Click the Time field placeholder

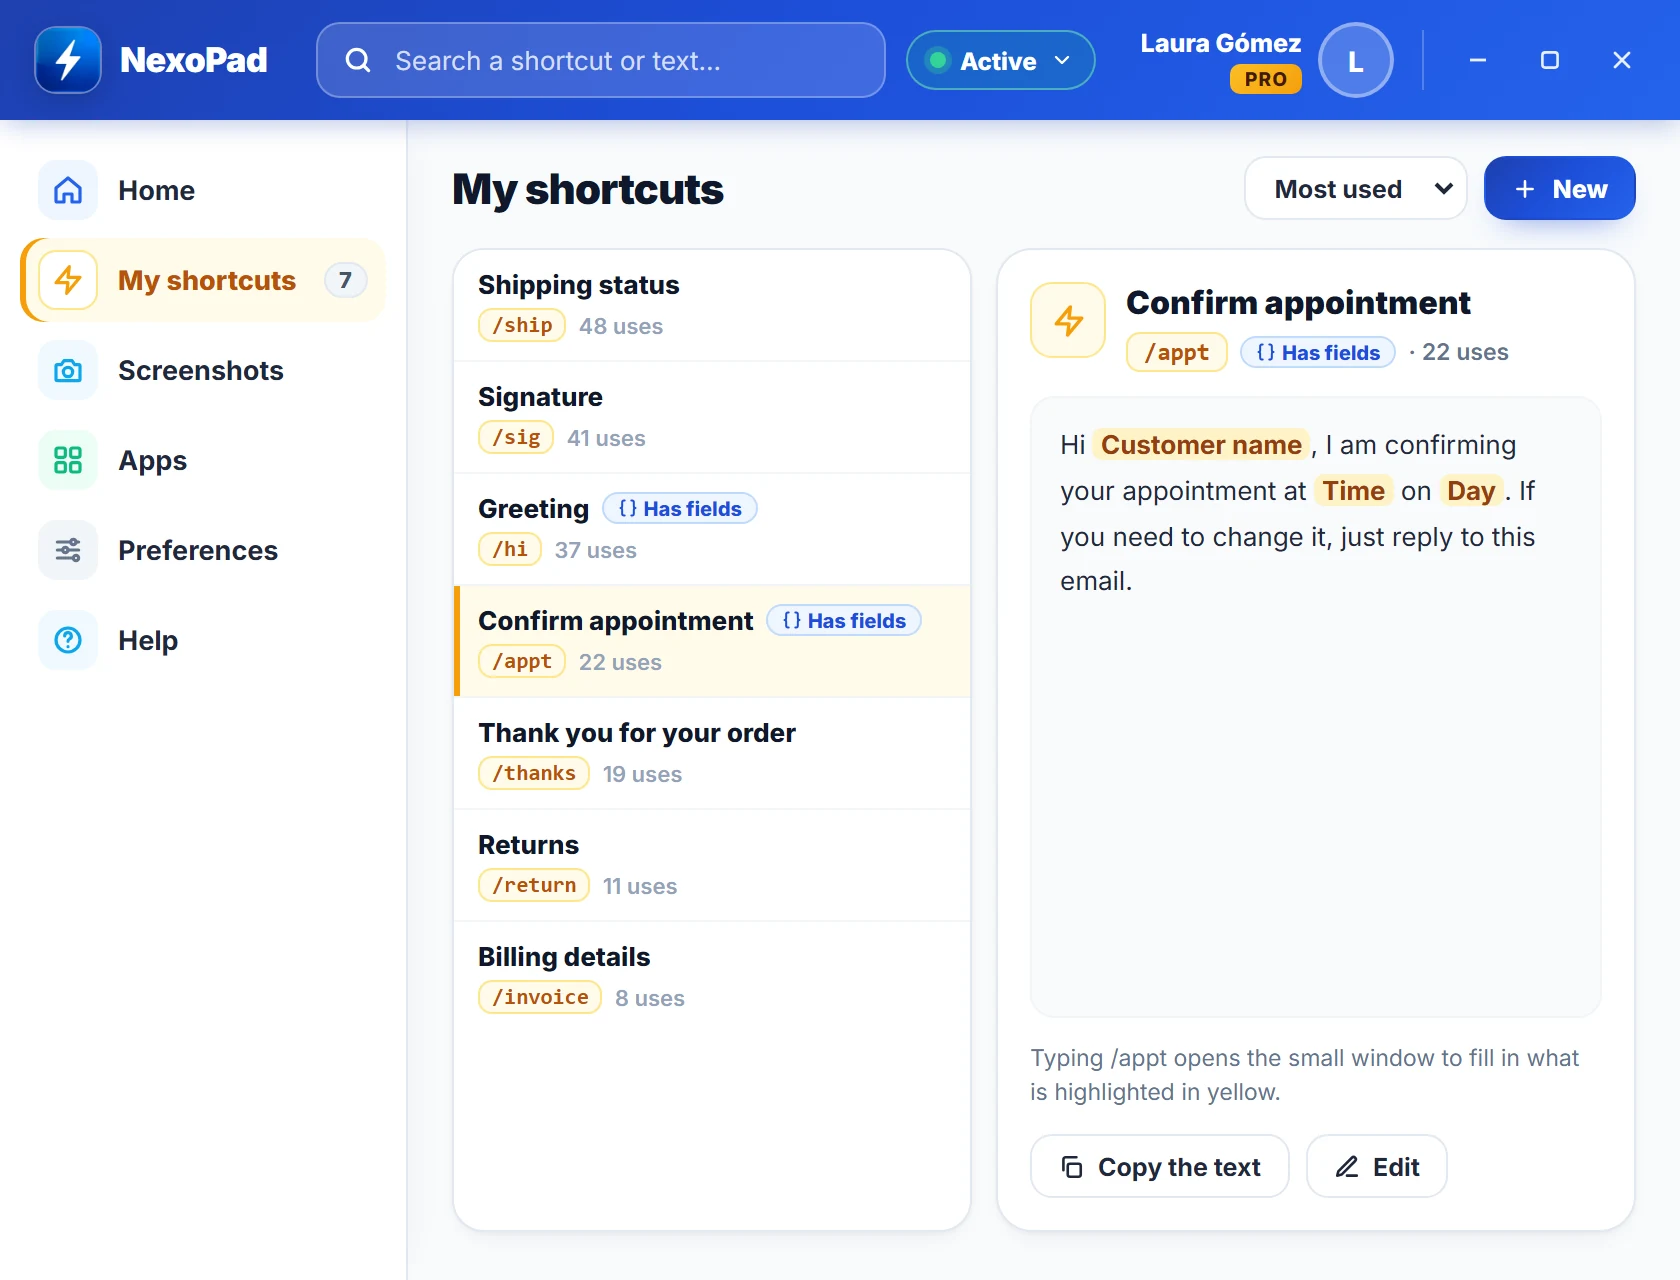click(1354, 490)
